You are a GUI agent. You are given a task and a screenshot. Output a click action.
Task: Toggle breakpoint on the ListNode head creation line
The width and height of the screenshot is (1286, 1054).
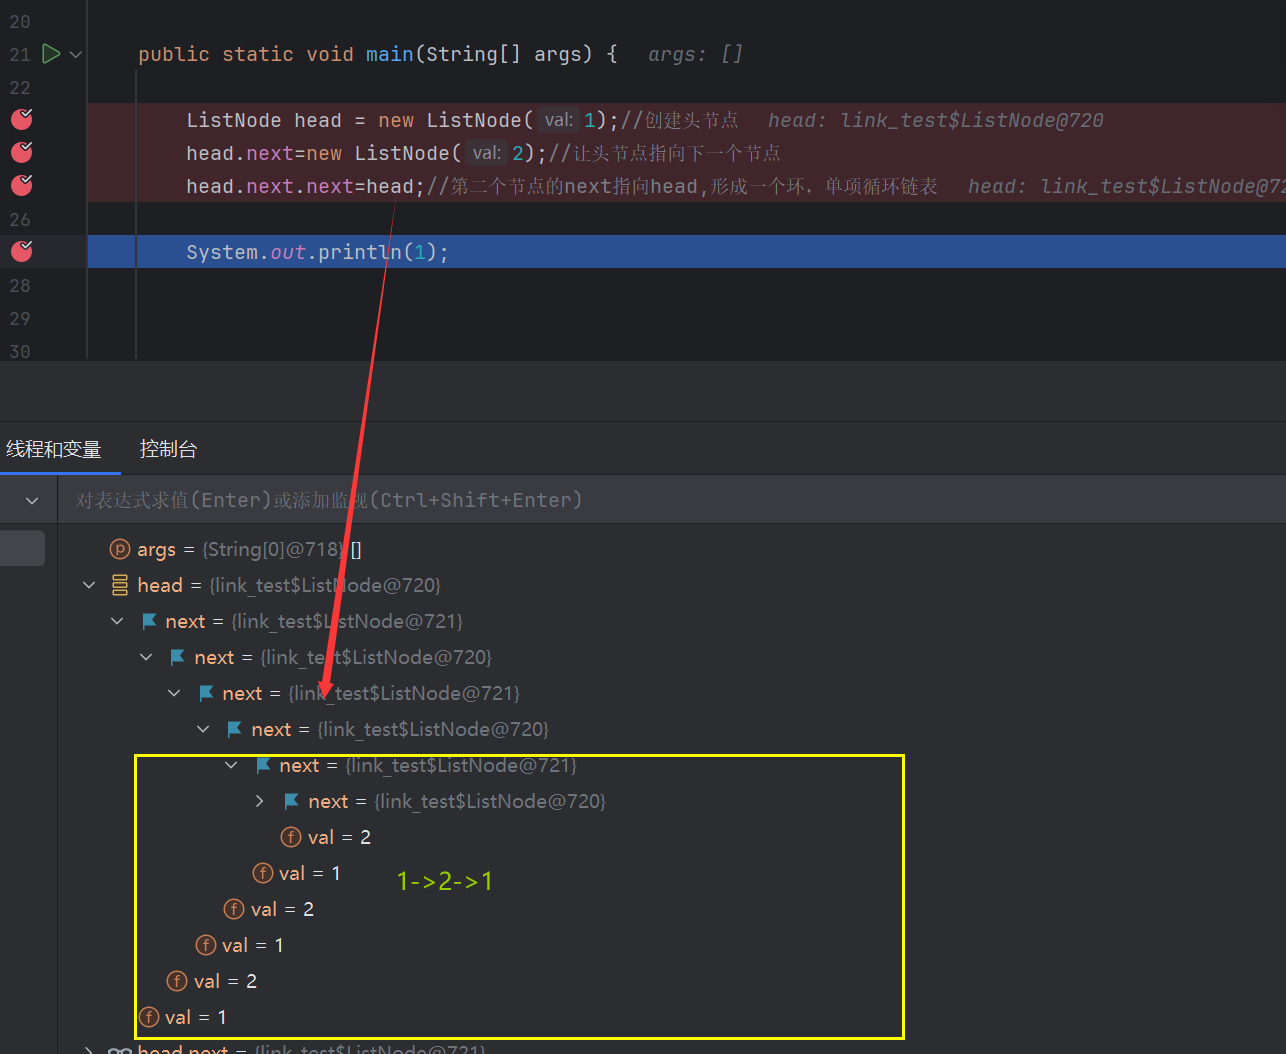coord(21,120)
